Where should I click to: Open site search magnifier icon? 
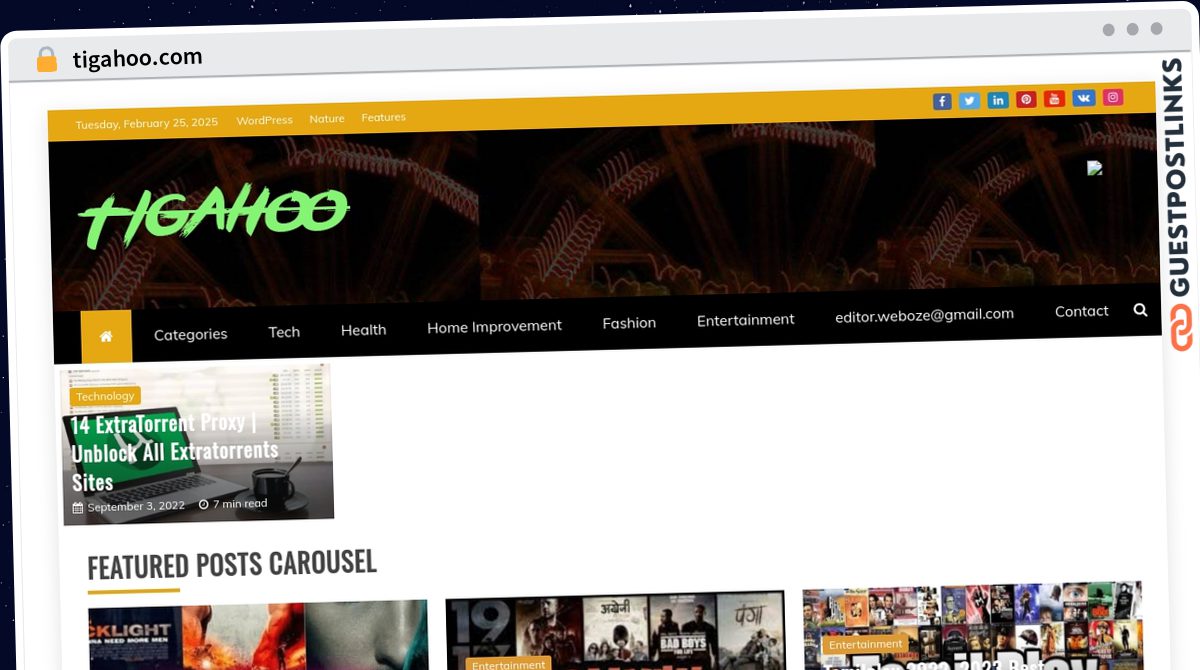[1140, 310]
